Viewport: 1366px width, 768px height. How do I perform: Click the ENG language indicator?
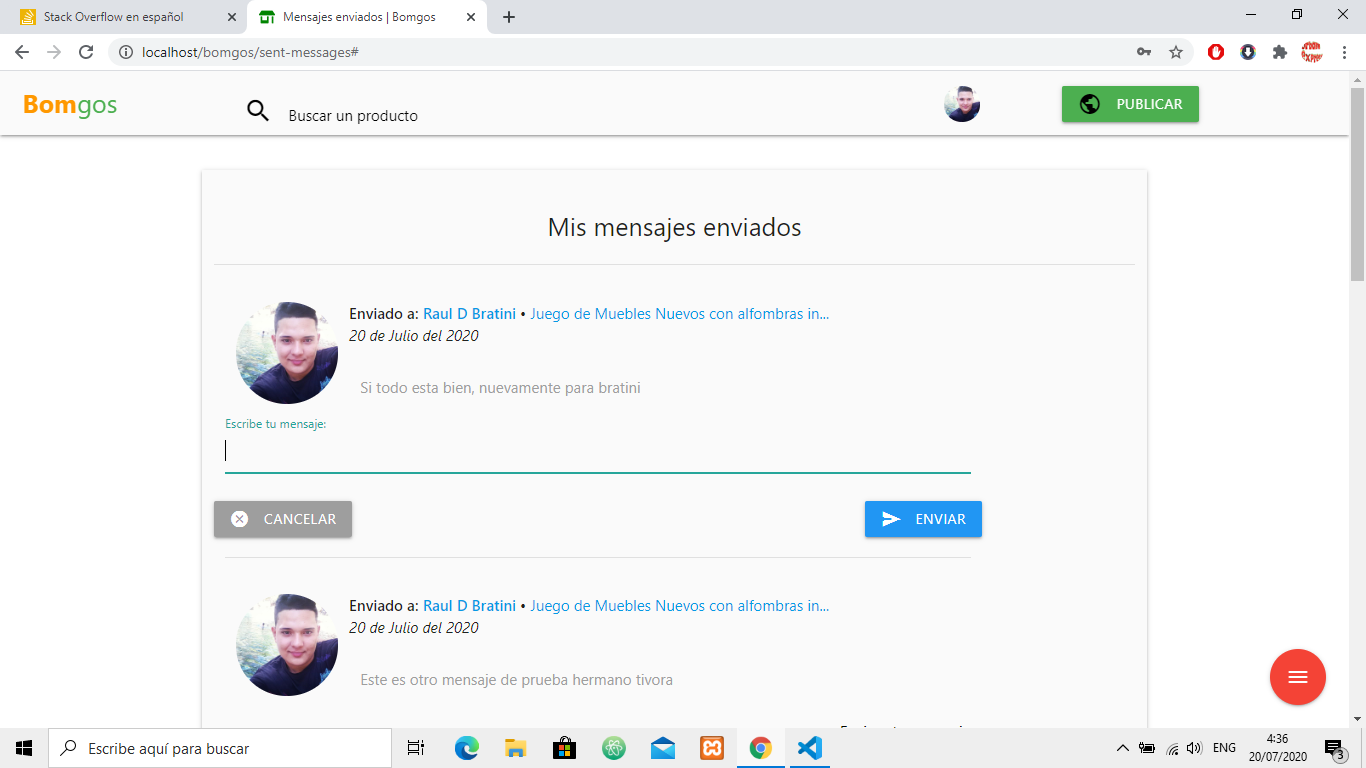1224,748
